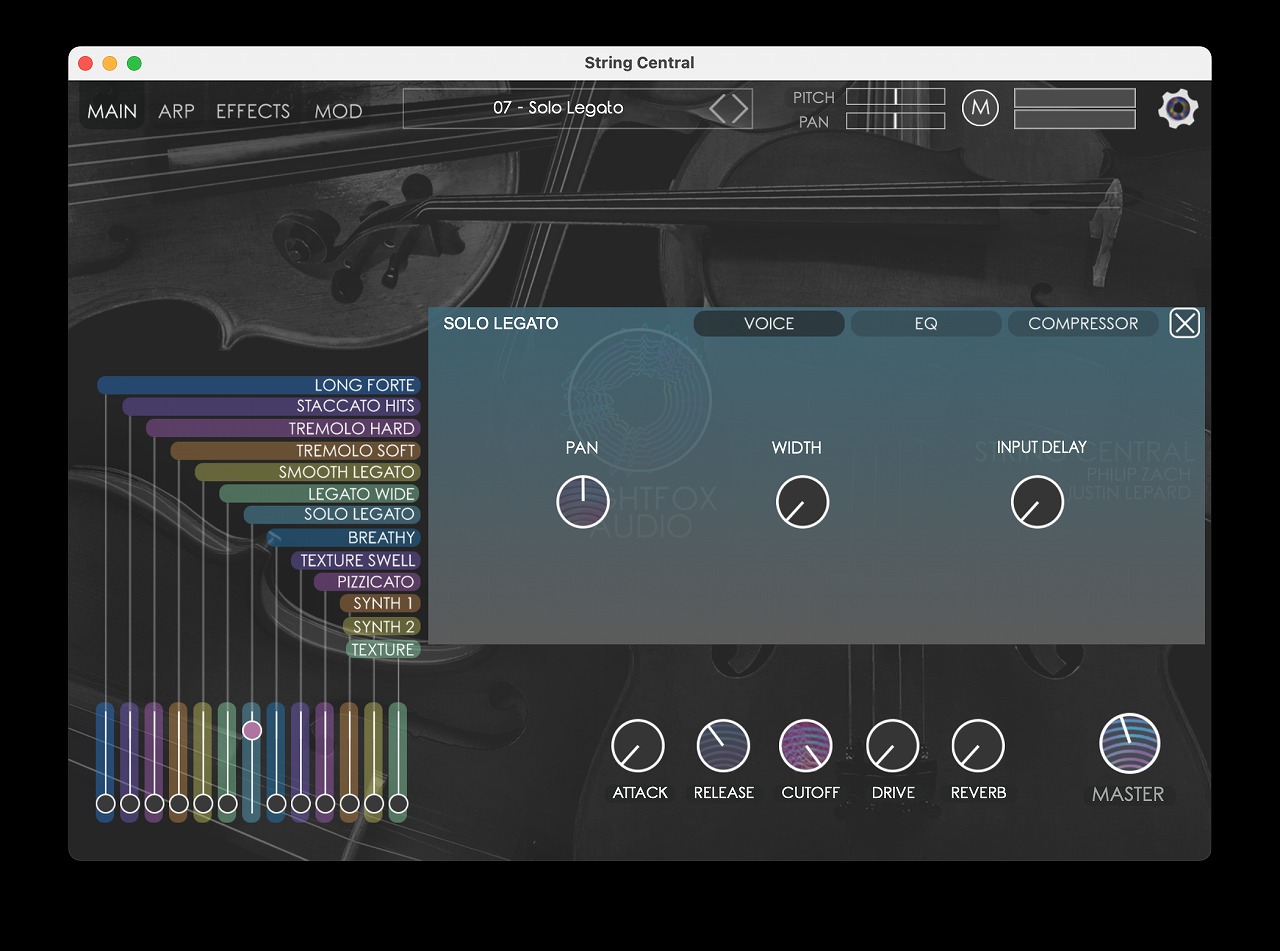Click the Release knob

pos(723,746)
